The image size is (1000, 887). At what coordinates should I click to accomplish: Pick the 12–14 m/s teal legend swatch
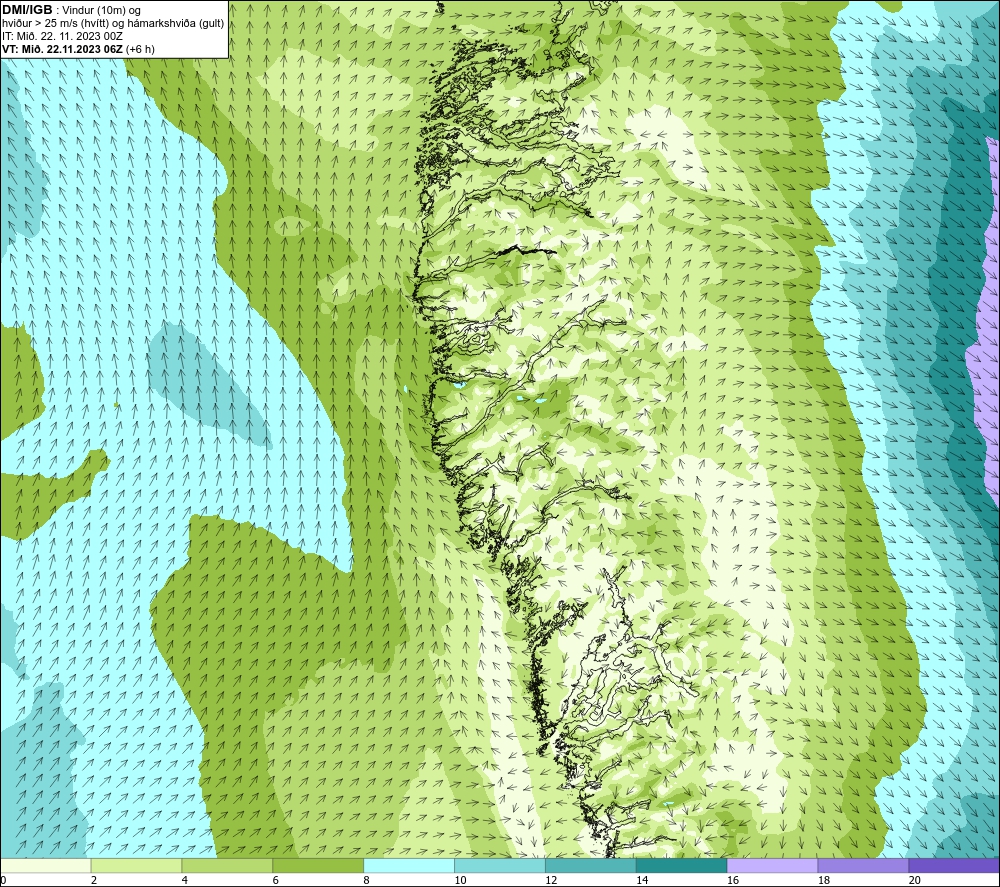(591, 866)
